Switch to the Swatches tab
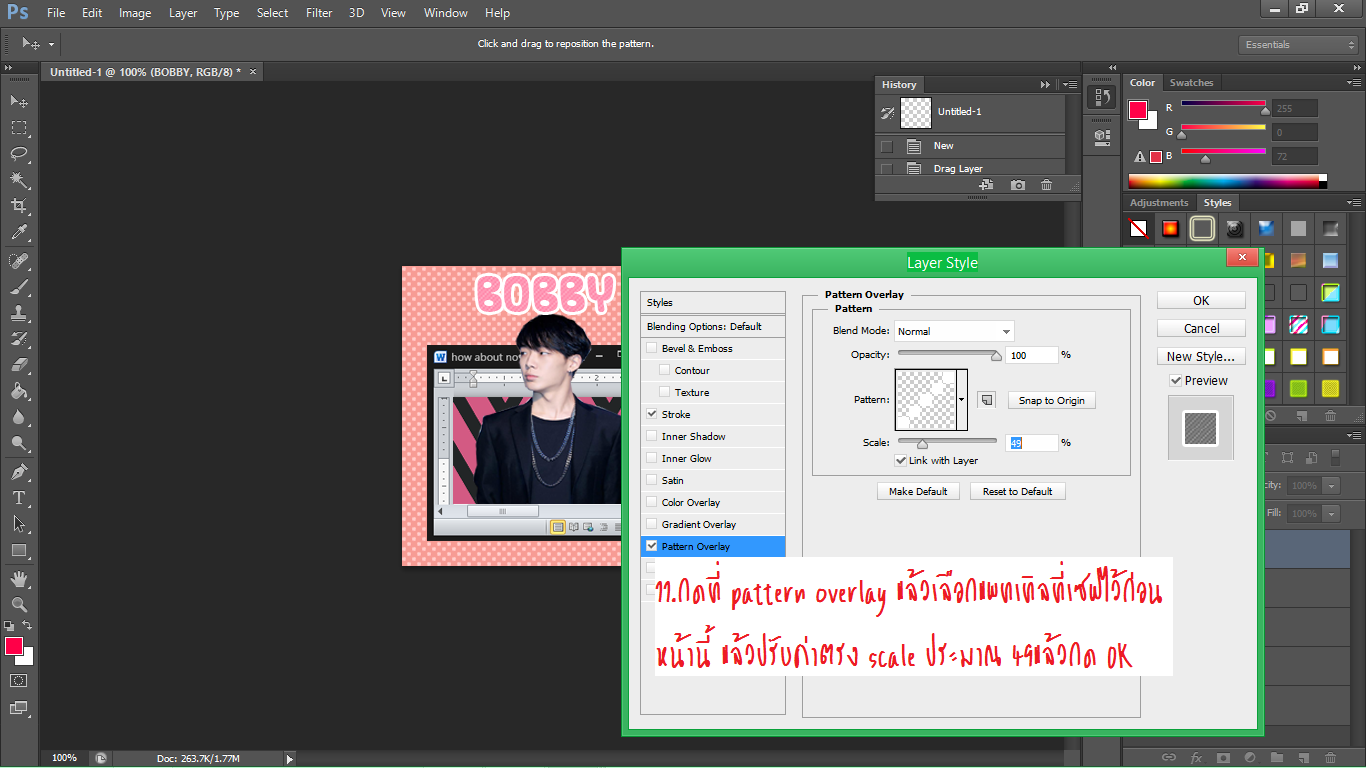 [1191, 83]
